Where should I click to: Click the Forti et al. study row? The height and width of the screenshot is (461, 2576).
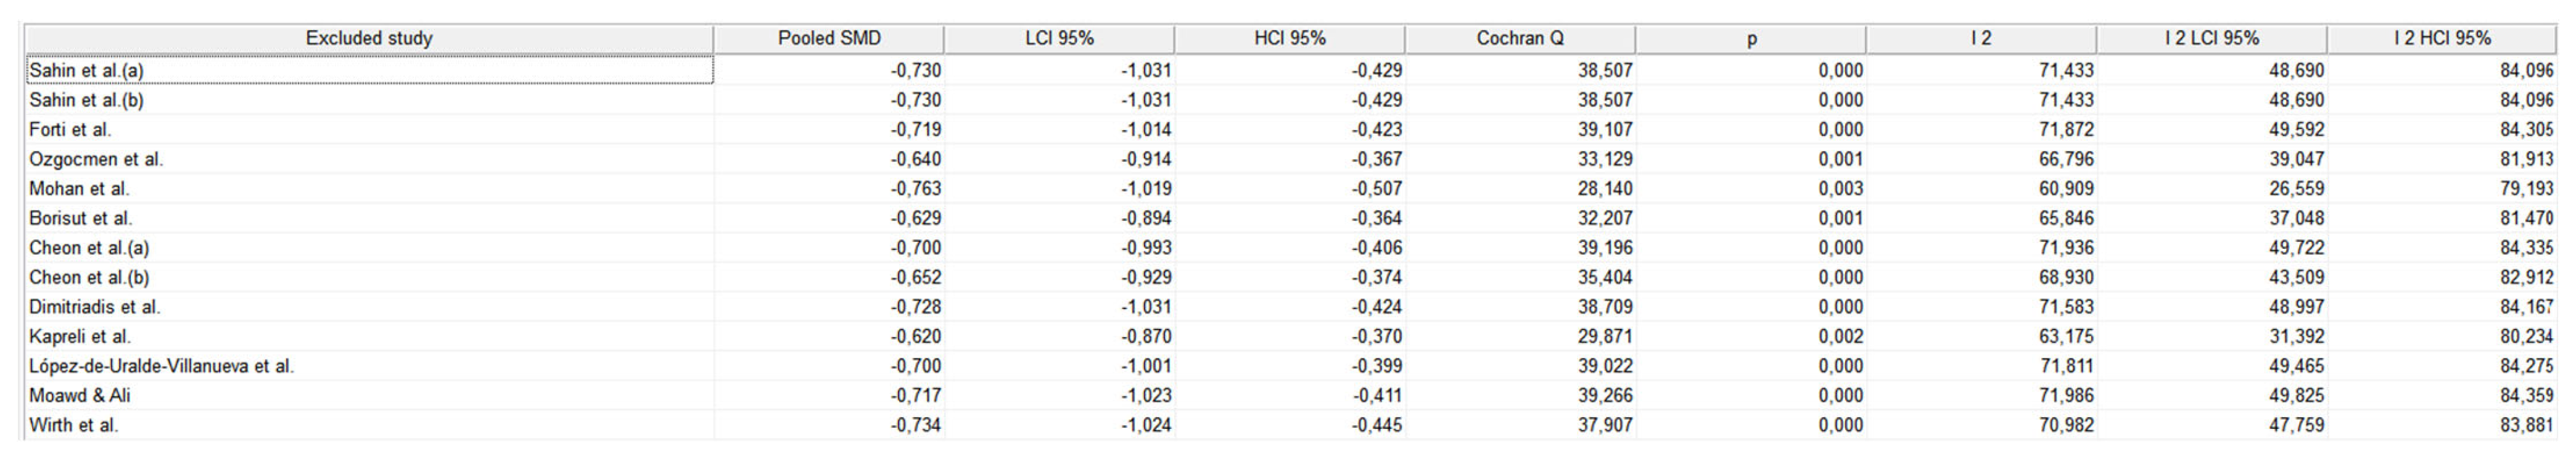click(x=71, y=129)
